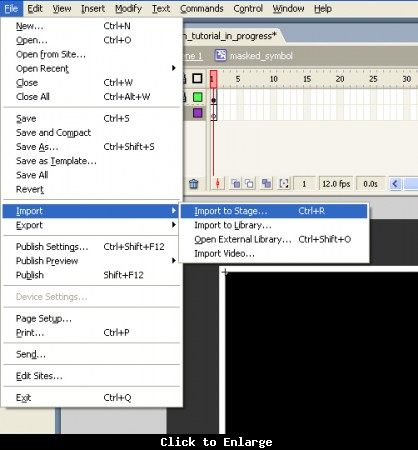
Task: Open the Modify menu
Action: pyautogui.click(x=128, y=8)
